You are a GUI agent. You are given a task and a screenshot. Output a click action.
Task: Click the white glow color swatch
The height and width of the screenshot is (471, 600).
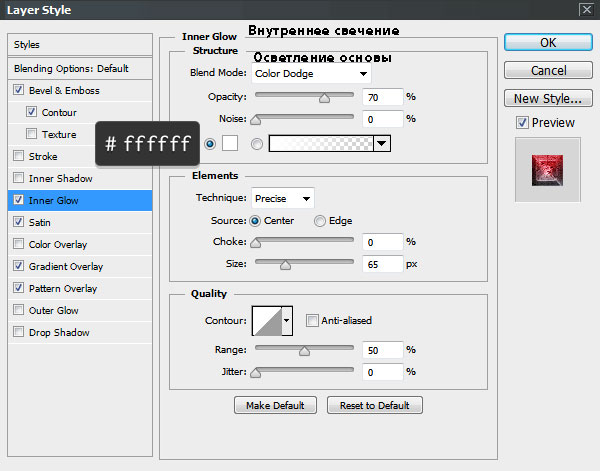point(230,143)
